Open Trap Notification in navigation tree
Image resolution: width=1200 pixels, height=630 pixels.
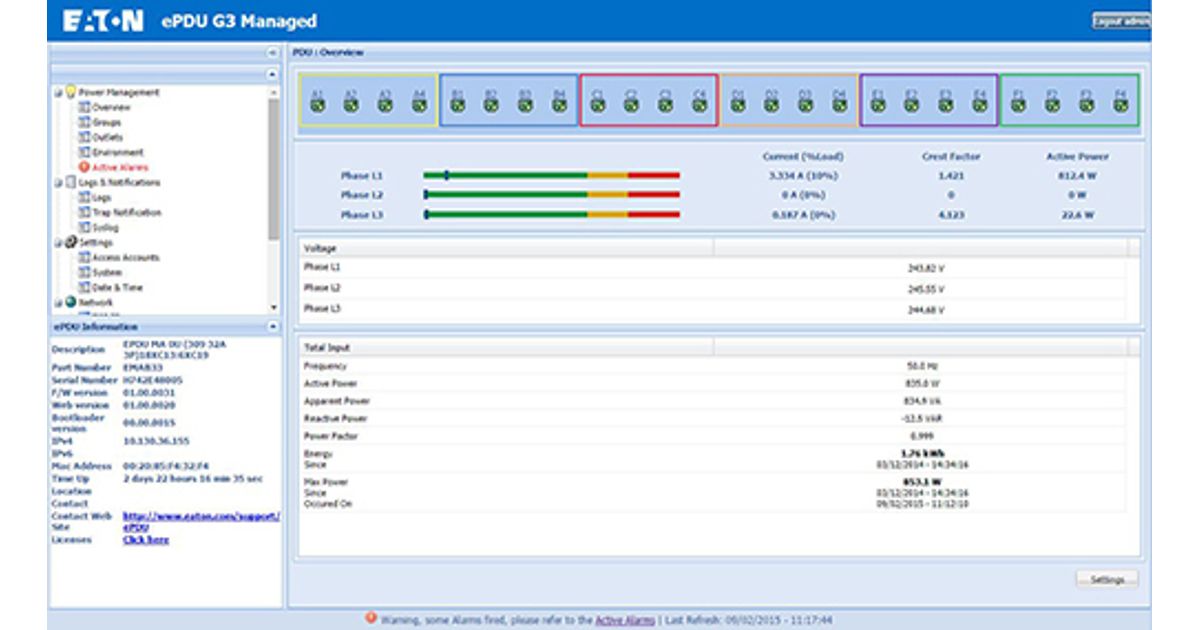click(x=126, y=213)
